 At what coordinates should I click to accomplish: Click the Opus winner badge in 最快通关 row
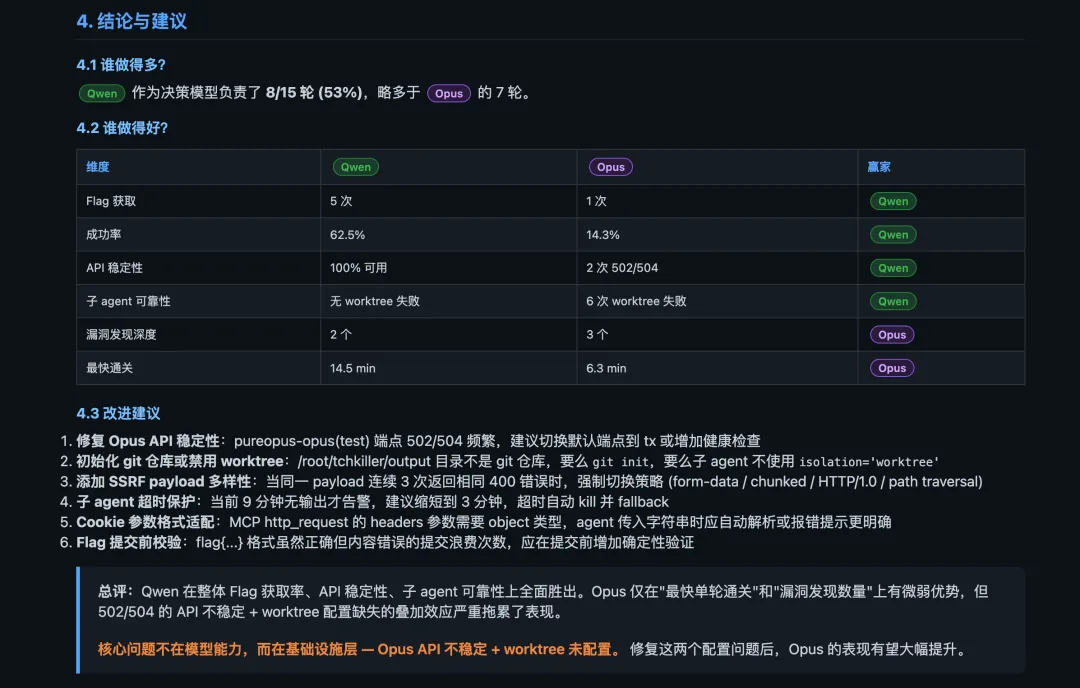click(x=892, y=368)
